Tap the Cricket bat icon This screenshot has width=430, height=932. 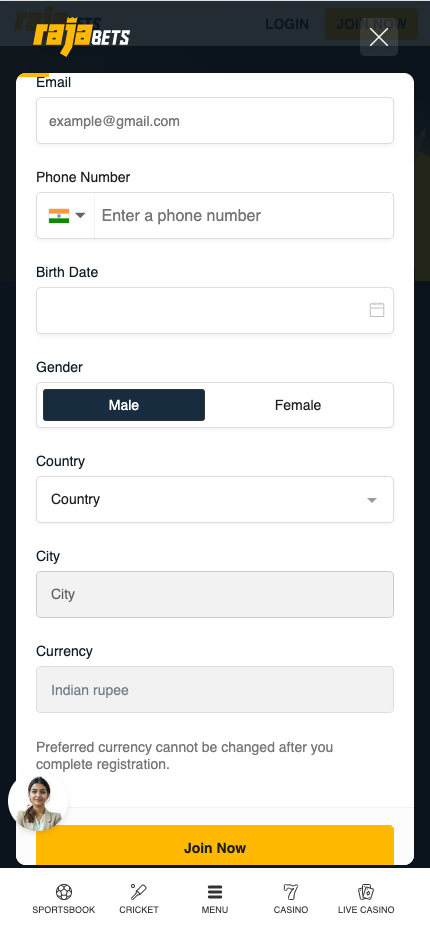pos(139,892)
